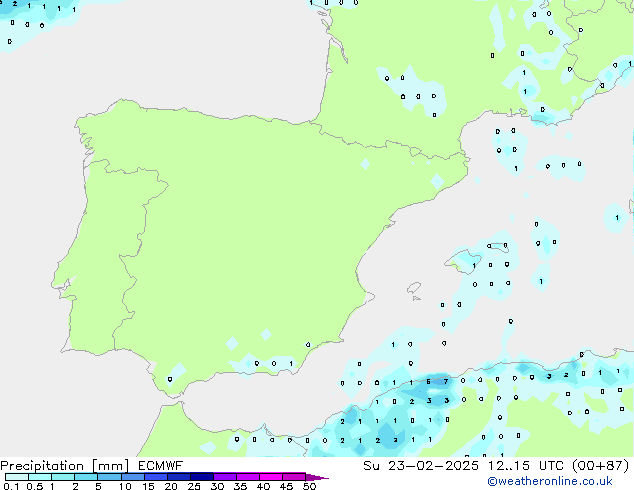The width and height of the screenshot is (634, 490).
Task: Click the Menorca island outline
Action: [x=497, y=247]
